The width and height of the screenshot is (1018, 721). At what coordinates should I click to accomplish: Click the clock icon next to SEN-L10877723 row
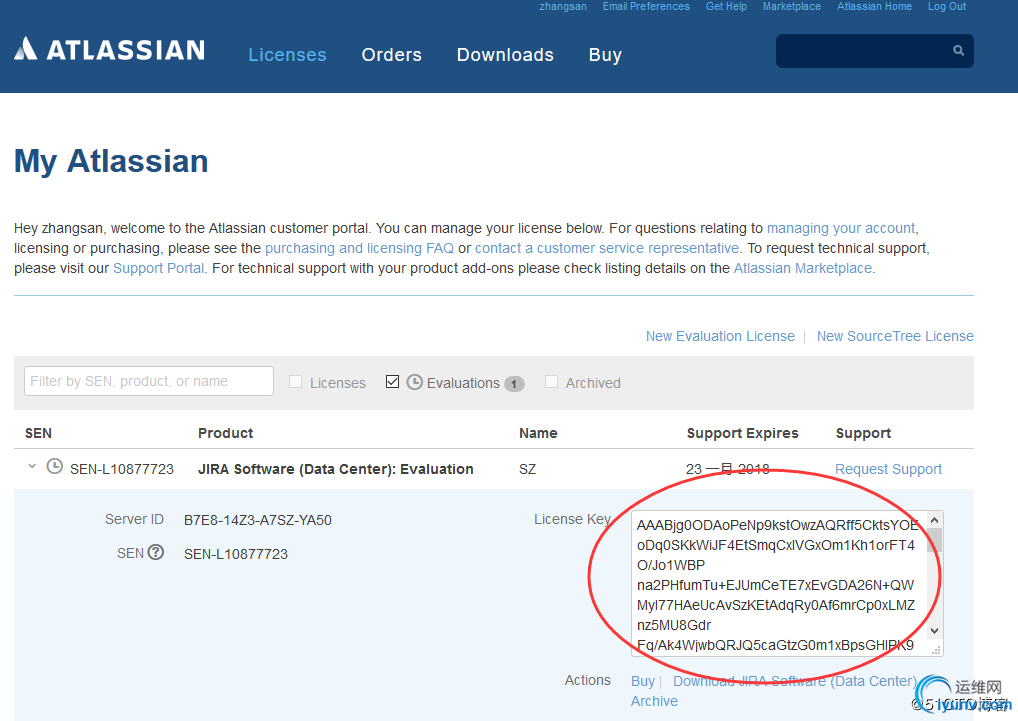coord(55,467)
